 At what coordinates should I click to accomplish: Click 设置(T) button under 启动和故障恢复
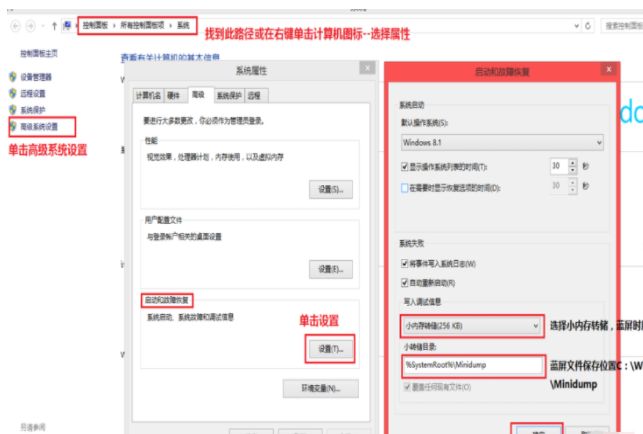pos(330,348)
